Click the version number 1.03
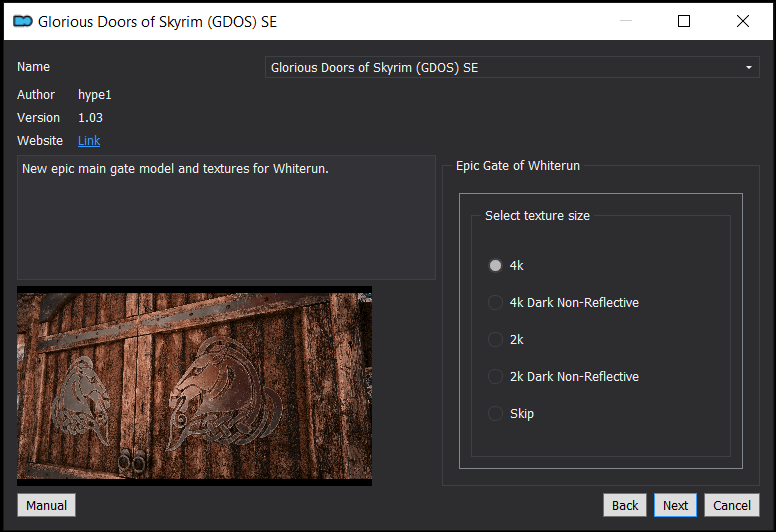 (x=91, y=118)
